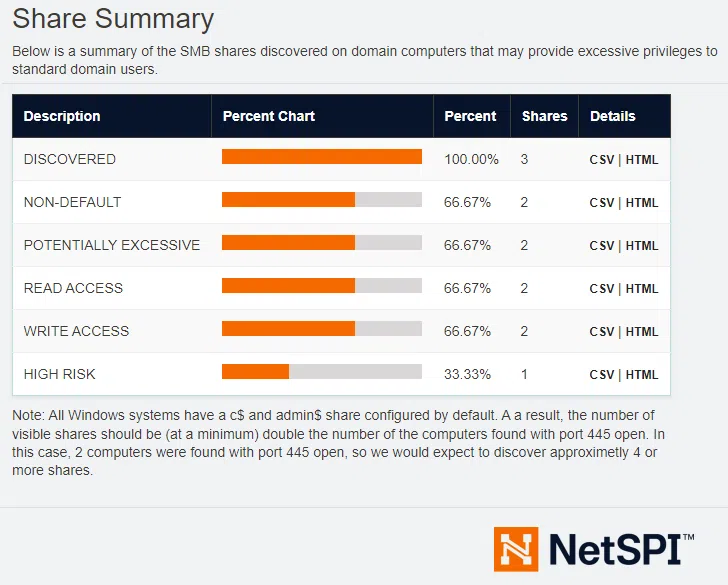
Task: Open HTML details for DISCOVERED shares
Action: 642,160
